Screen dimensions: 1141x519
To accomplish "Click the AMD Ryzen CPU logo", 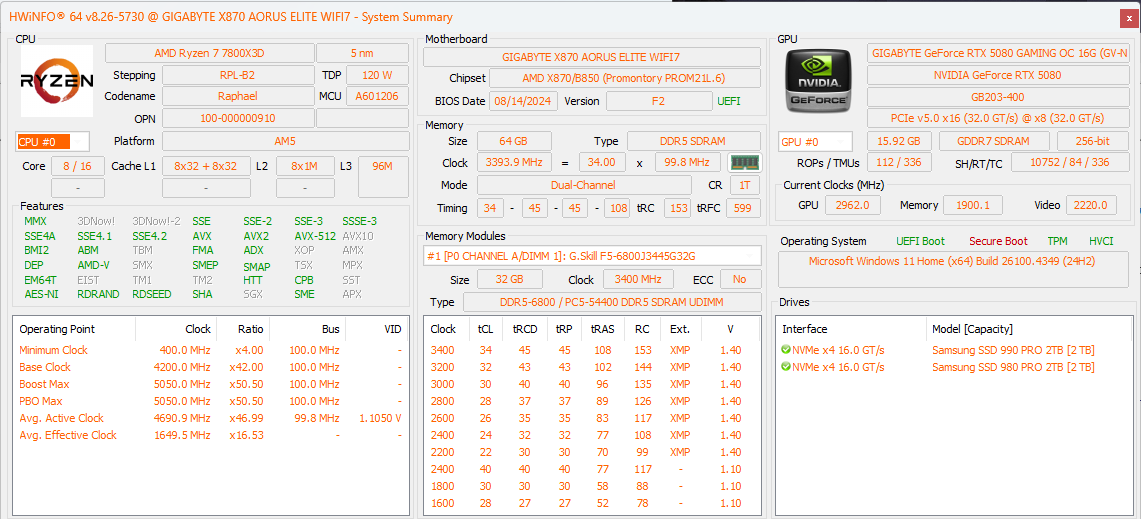I will pos(57,81).
